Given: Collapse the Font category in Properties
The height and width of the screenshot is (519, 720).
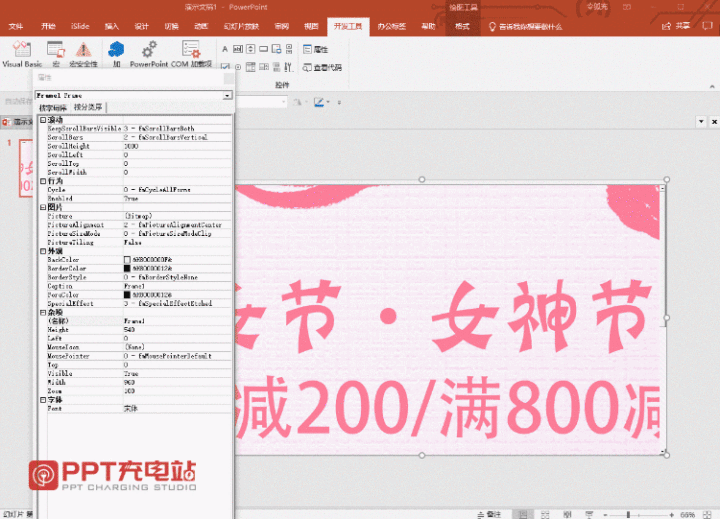Looking at the screenshot, I should click(43, 400).
